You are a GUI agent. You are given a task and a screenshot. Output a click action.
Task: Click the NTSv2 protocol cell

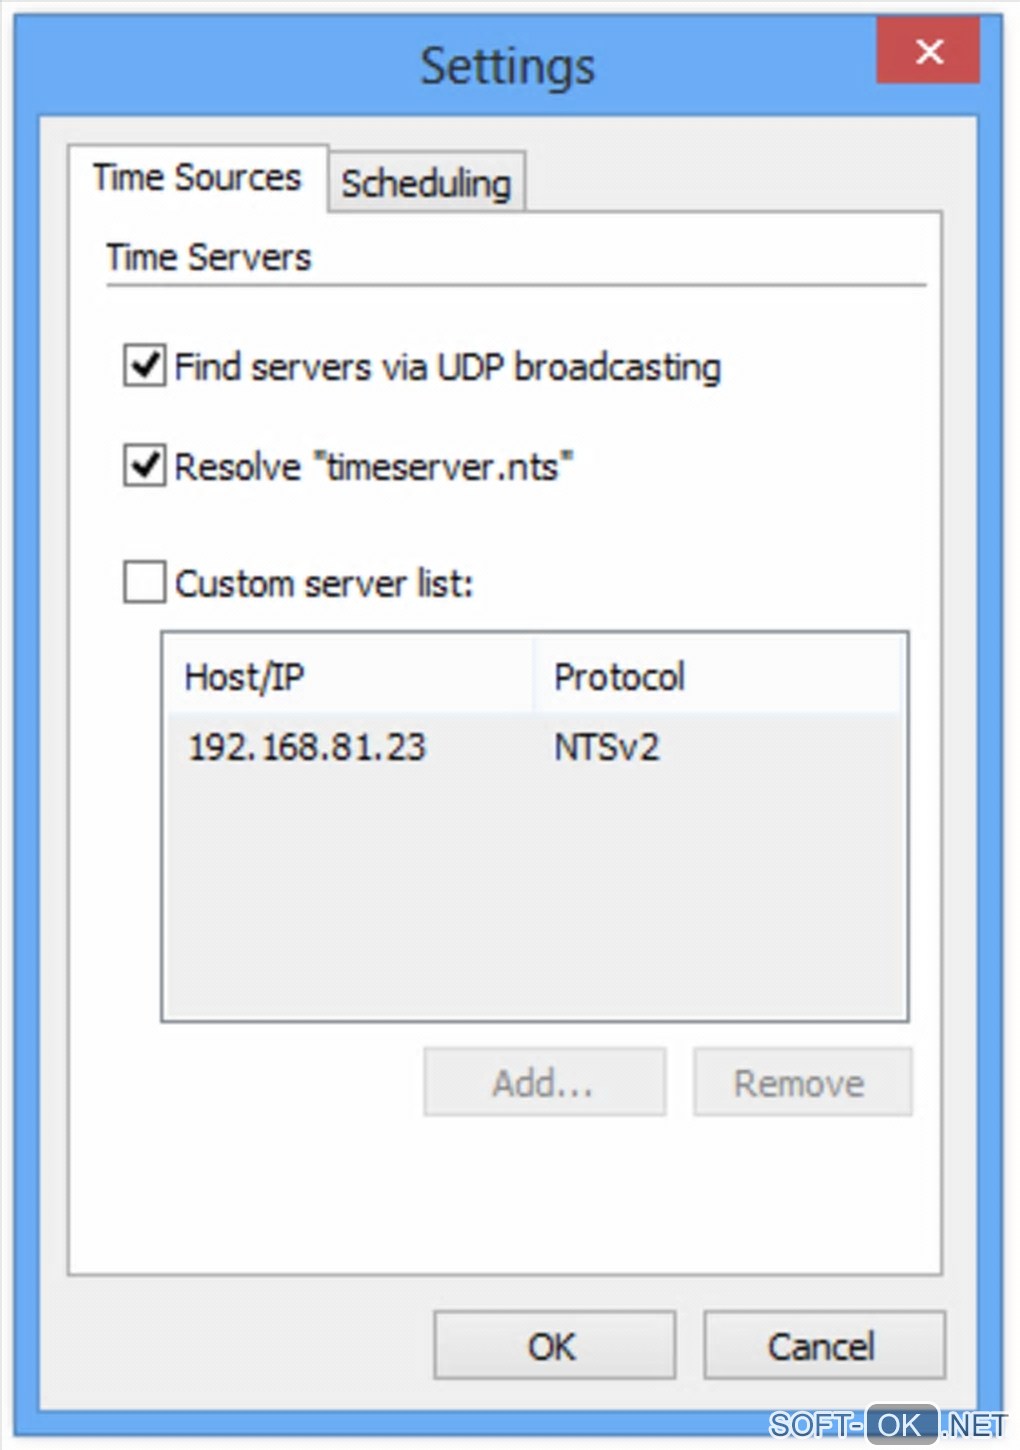[x=607, y=747]
